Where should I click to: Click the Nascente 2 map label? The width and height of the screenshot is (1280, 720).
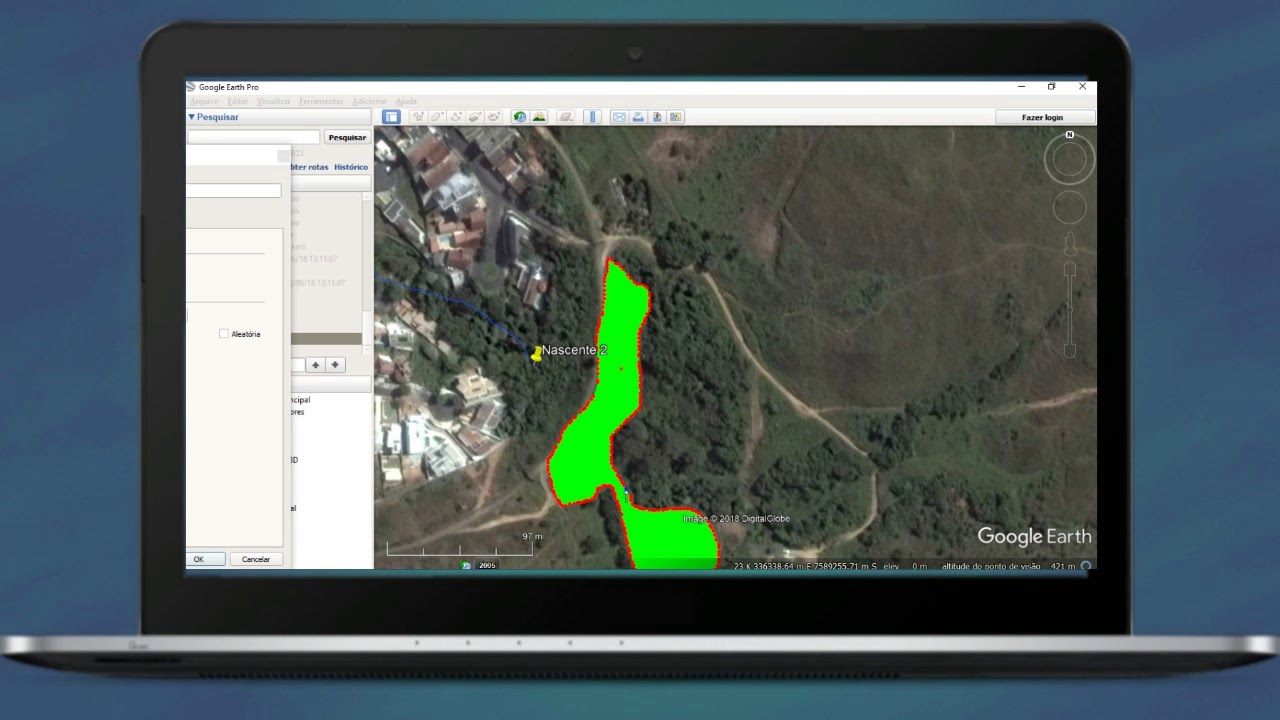tap(574, 350)
